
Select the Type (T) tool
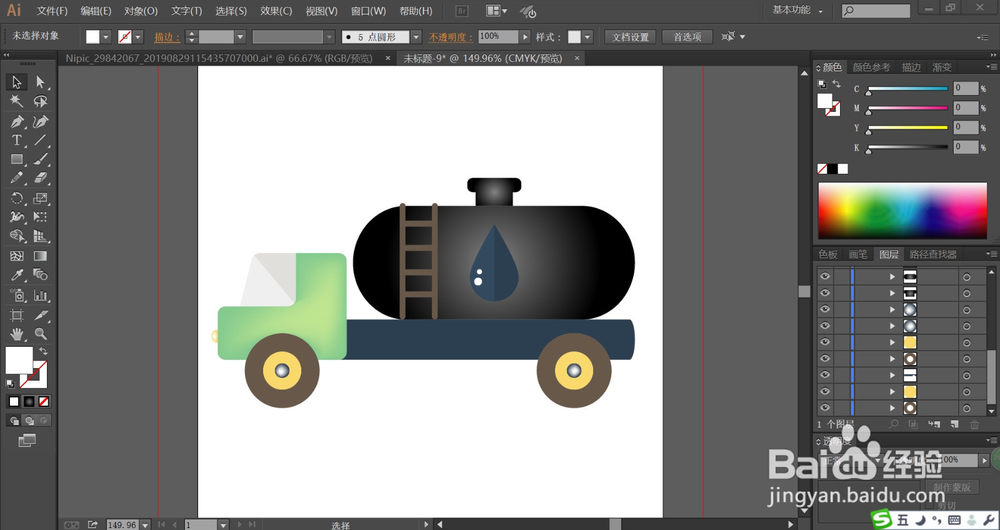coord(17,140)
